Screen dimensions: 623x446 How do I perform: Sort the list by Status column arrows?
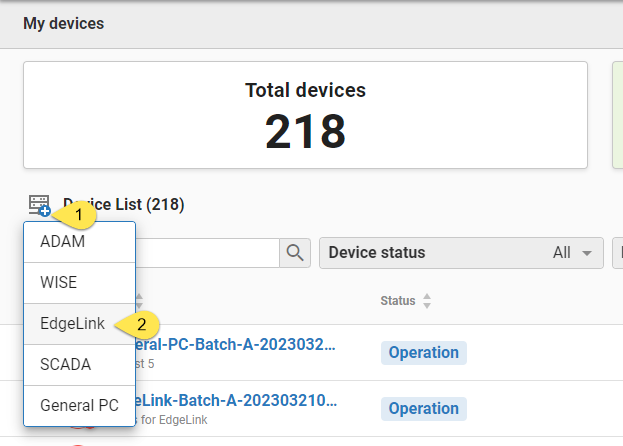[427, 301]
